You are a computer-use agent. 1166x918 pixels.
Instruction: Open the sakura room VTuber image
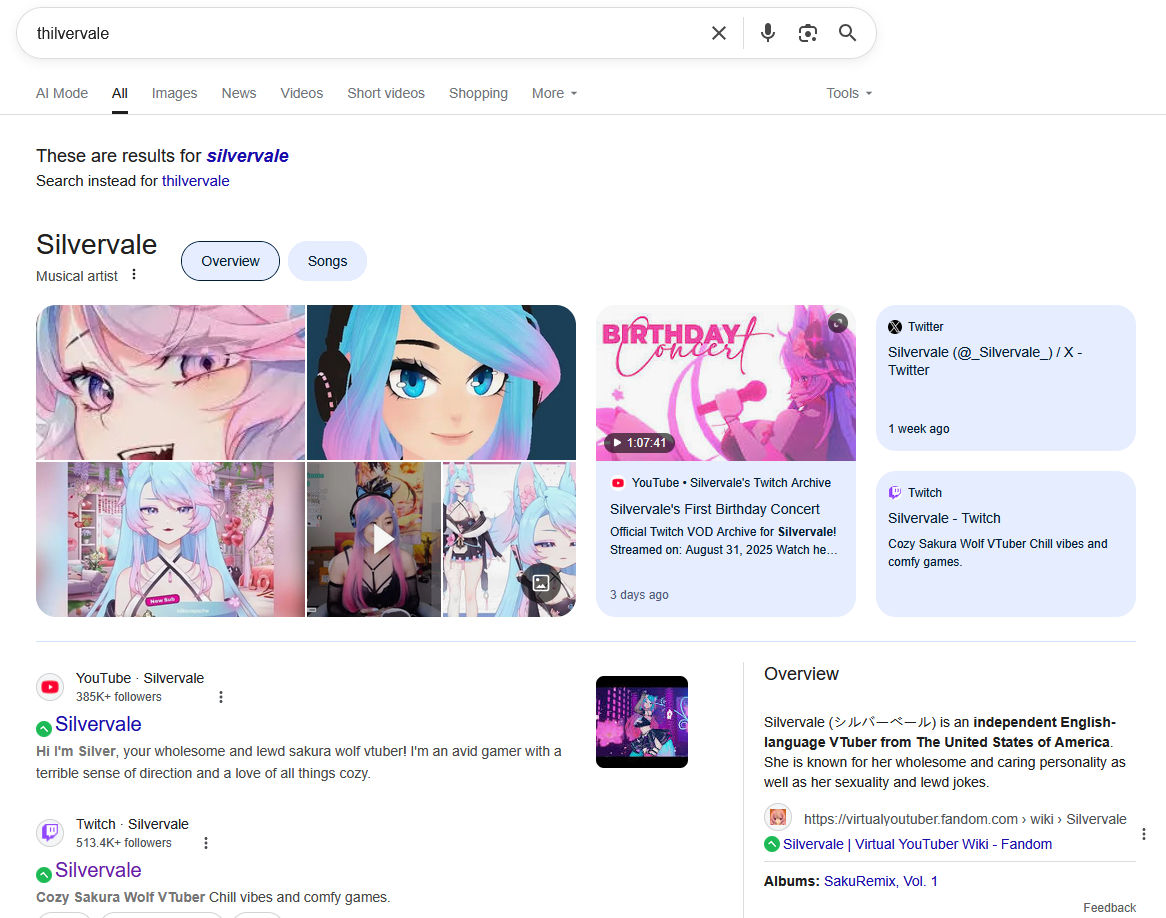[x=170, y=539]
